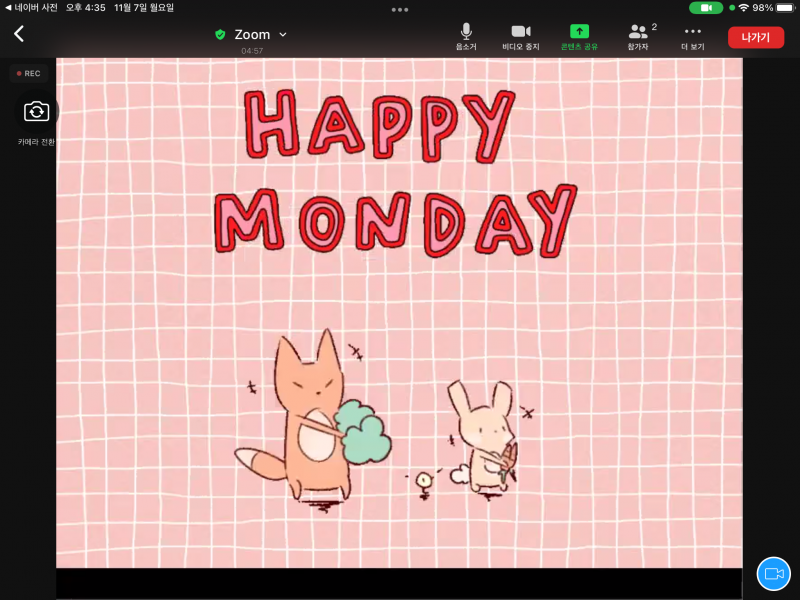
Task: Tap the Wi-Fi icon in status bar
Action: pos(744,7)
